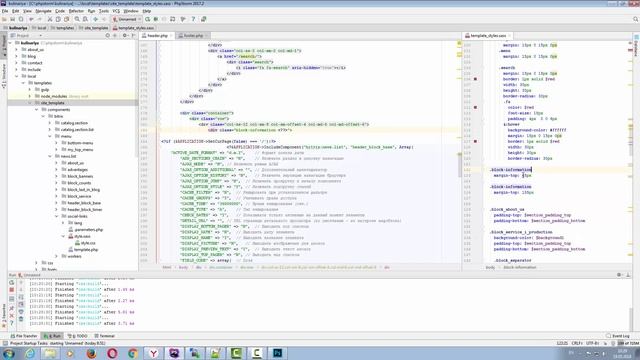The height and width of the screenshot is (360, 640).
Task: Click the Cut toolbar icon
Action: point(50,19)
